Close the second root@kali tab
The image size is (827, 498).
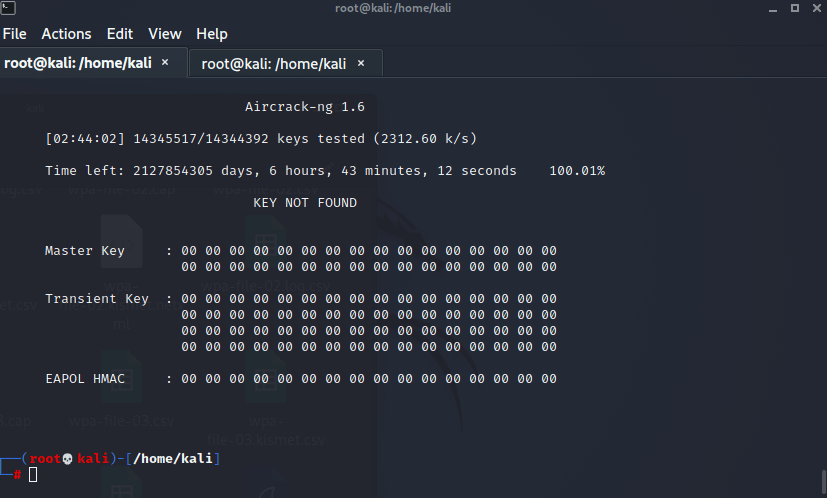point(361,63)
